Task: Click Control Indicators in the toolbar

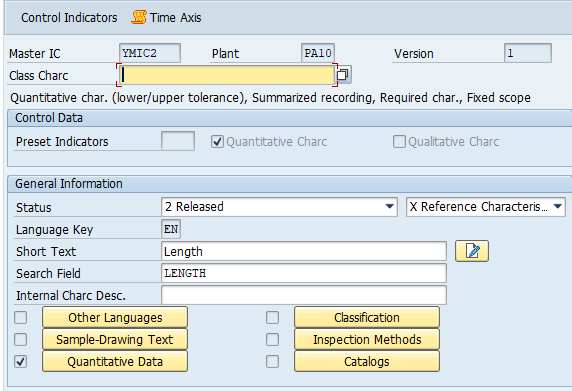Action: 69,18
